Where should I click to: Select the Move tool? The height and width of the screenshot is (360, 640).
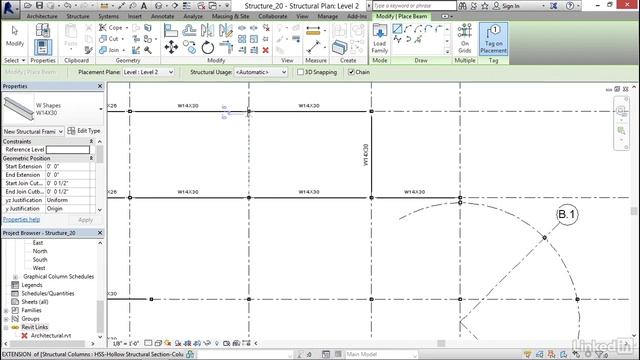pyautogui.click(x=171, y=47)
